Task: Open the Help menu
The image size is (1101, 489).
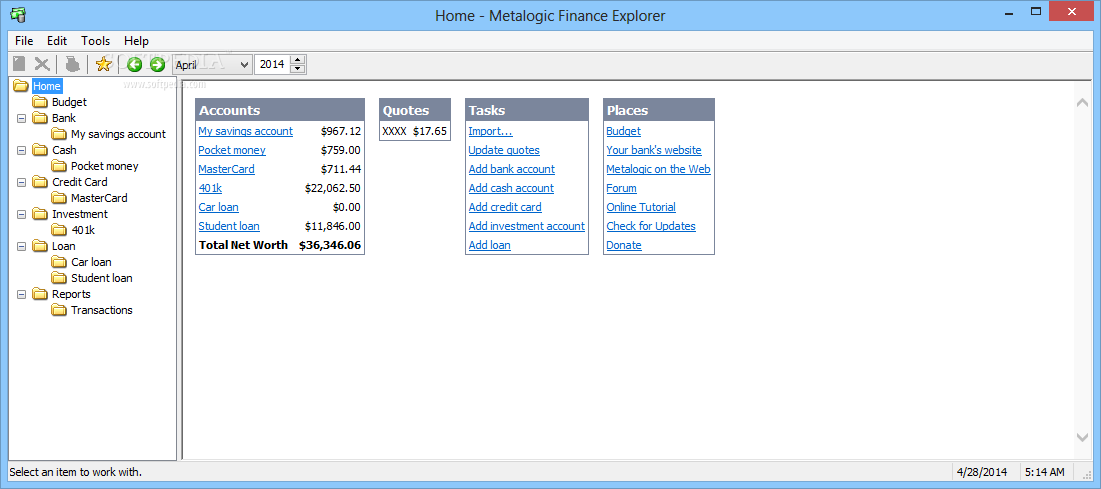Action: (x=136, y=41)
